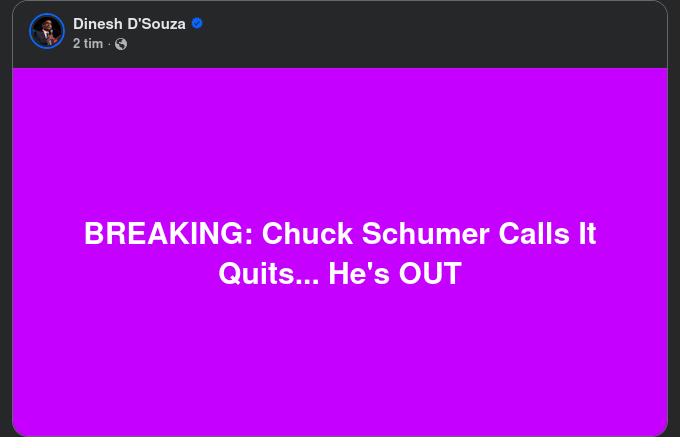Open the post via "2 tim" timestamp

(x=87, y=44)
